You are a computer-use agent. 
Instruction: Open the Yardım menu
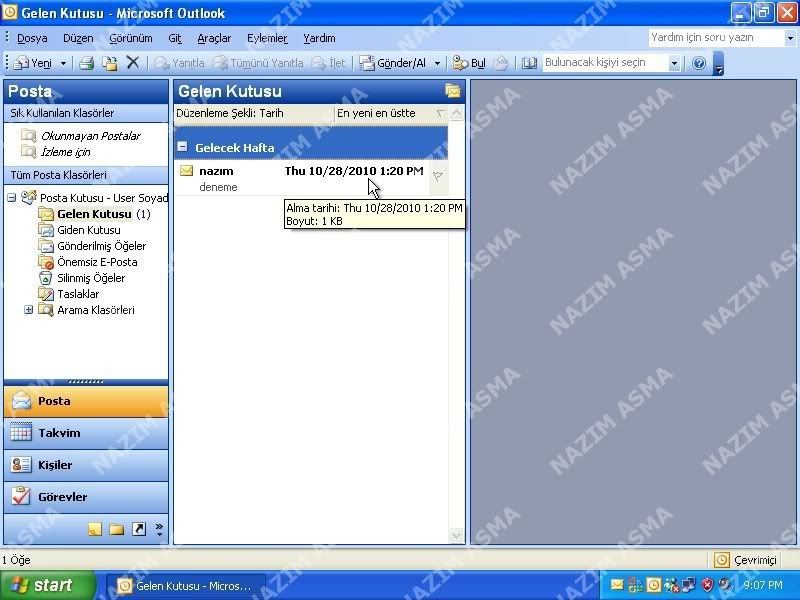(319, 38)
